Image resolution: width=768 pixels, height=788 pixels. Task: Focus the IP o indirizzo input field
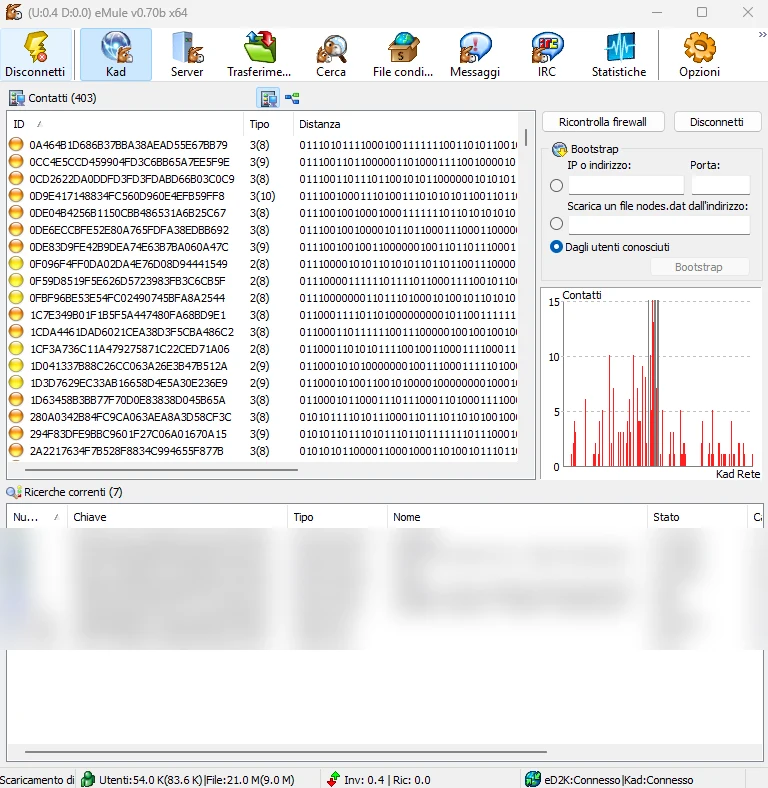626,185
